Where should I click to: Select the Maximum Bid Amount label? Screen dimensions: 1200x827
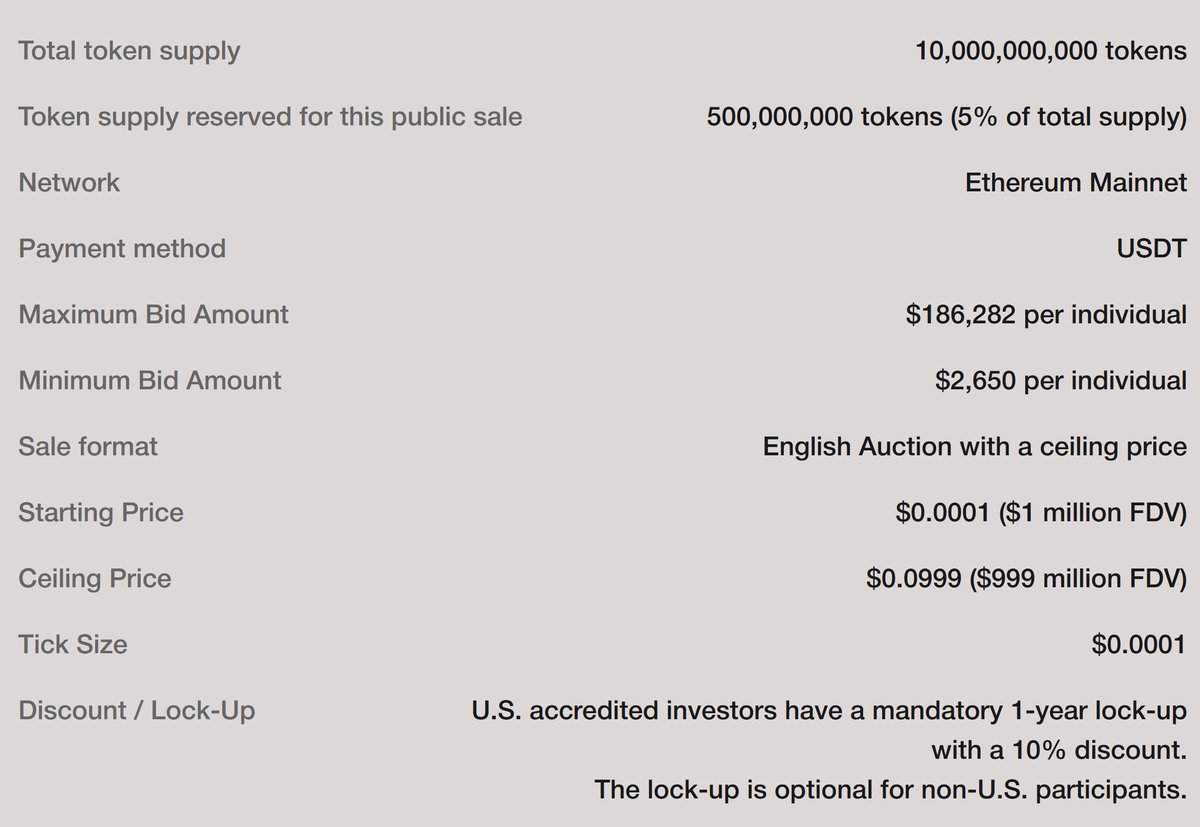click(x=153, y=314)
